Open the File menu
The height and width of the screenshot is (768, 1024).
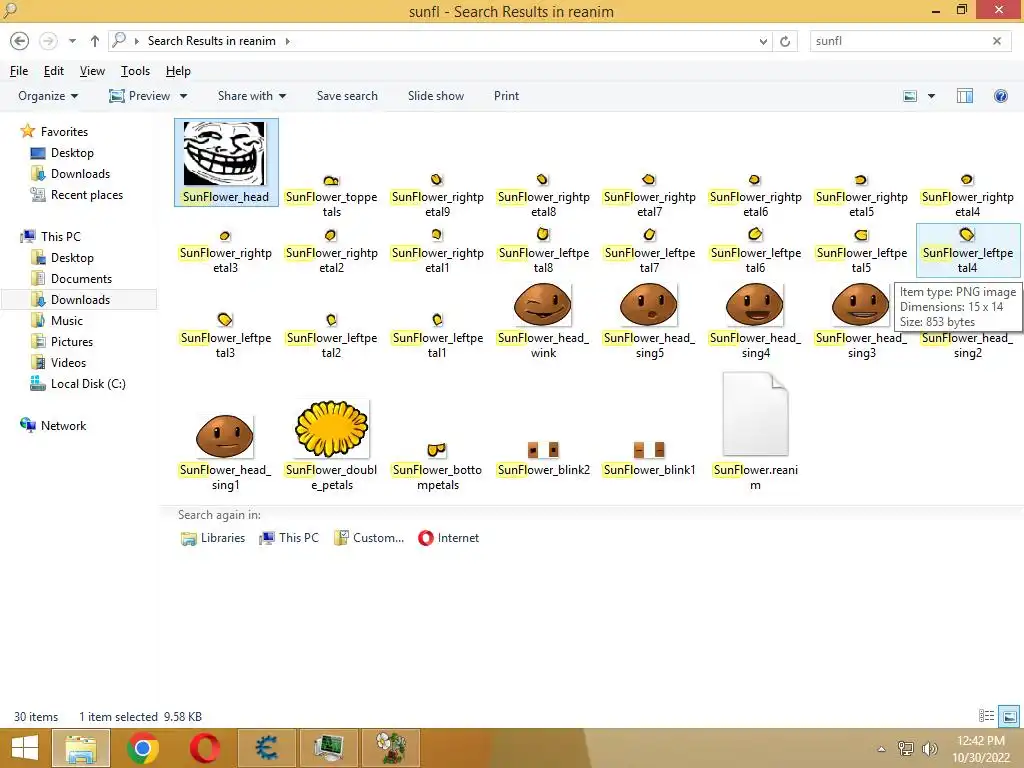point(19,71)
